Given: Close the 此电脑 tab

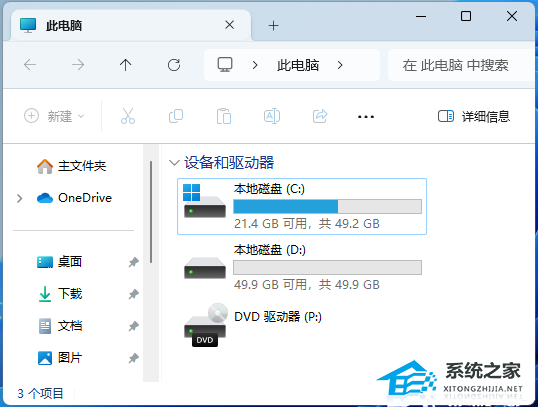Looking at the screenshot, I should click(x=230, y=25).
